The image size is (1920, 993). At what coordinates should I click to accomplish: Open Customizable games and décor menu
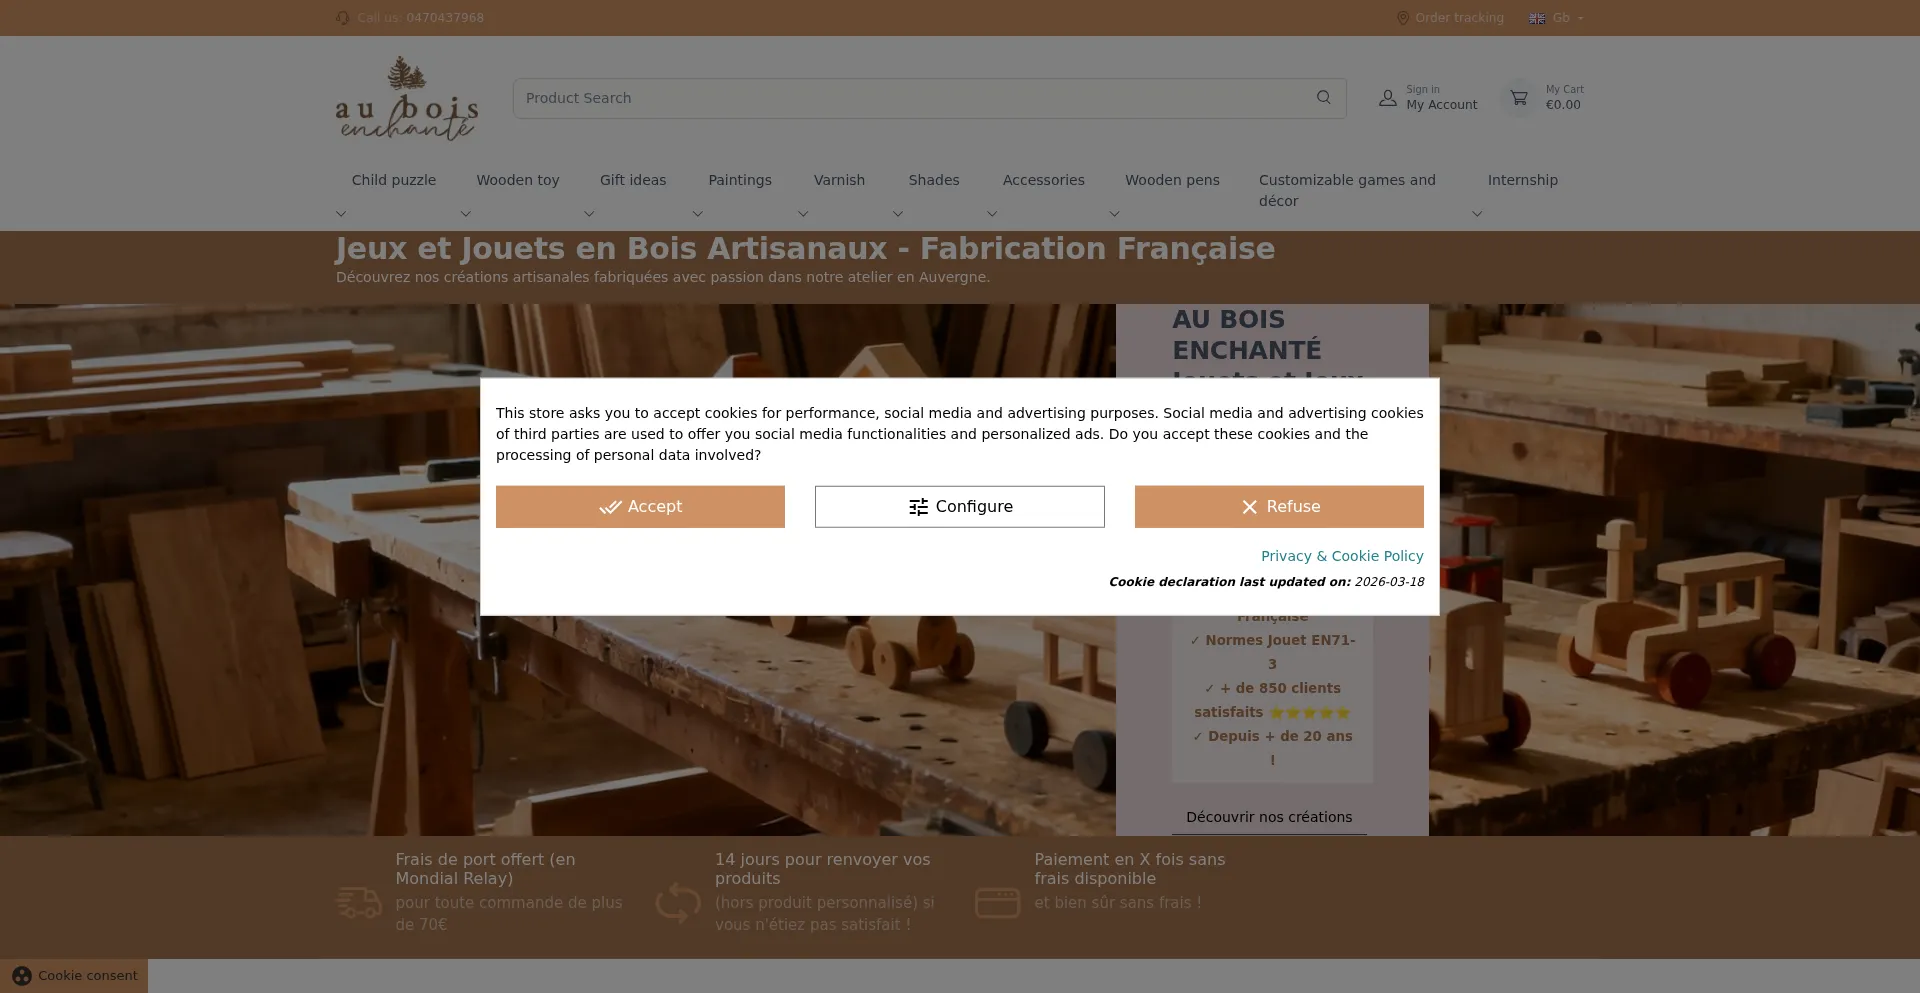[x=1347, y=190]
